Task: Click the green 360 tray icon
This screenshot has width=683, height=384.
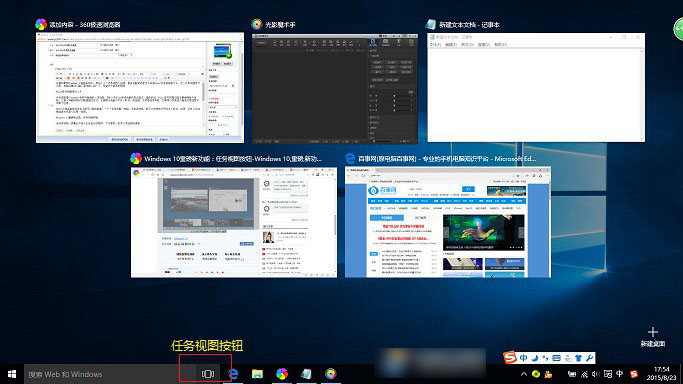Action: pos(536,374)
